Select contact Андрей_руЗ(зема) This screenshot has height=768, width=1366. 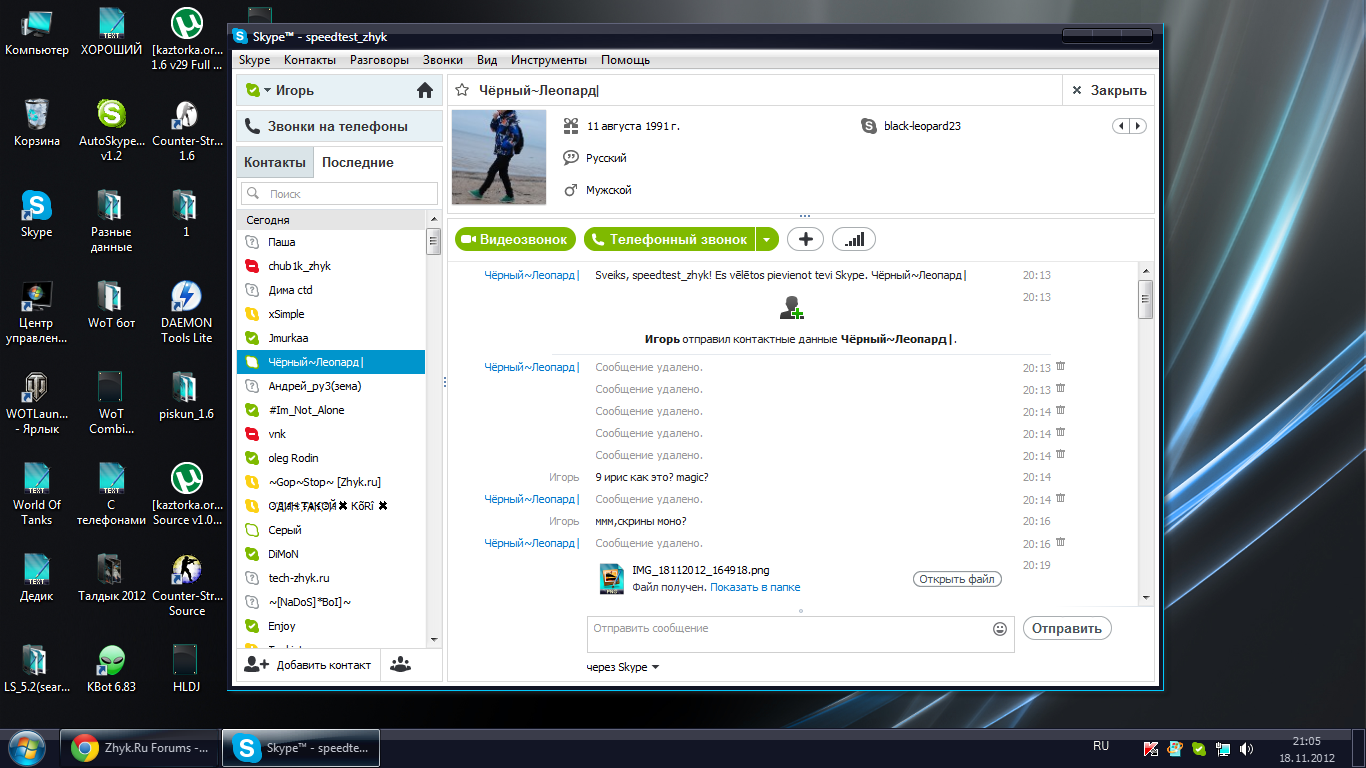click(x=331, y=386)
